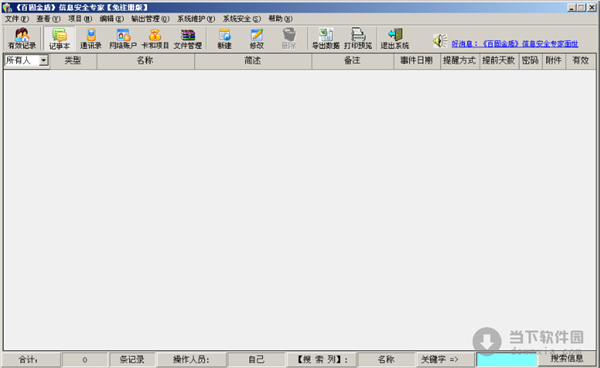Open the 文件管理 file management module

click(x=188, y=39)
